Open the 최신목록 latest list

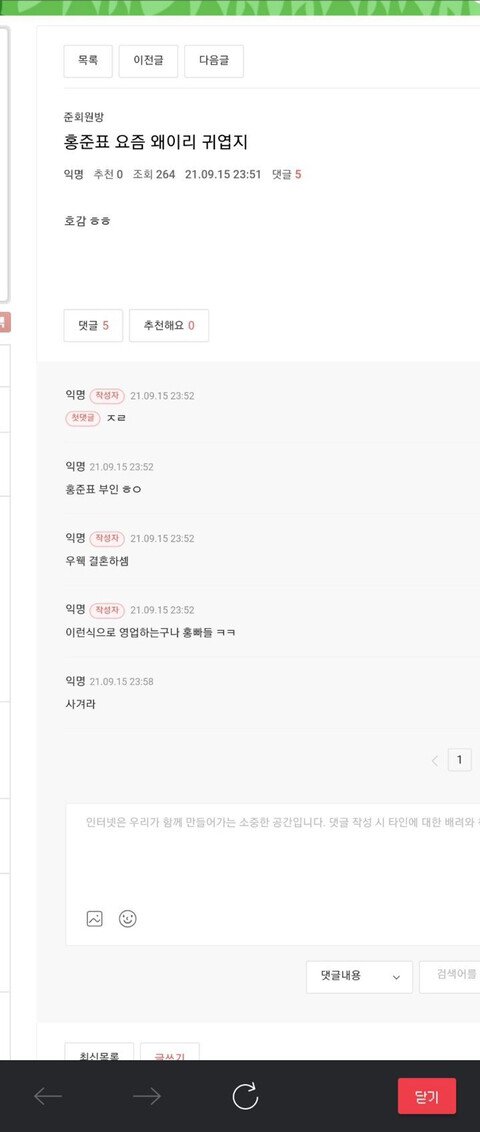pos(100,1051)
